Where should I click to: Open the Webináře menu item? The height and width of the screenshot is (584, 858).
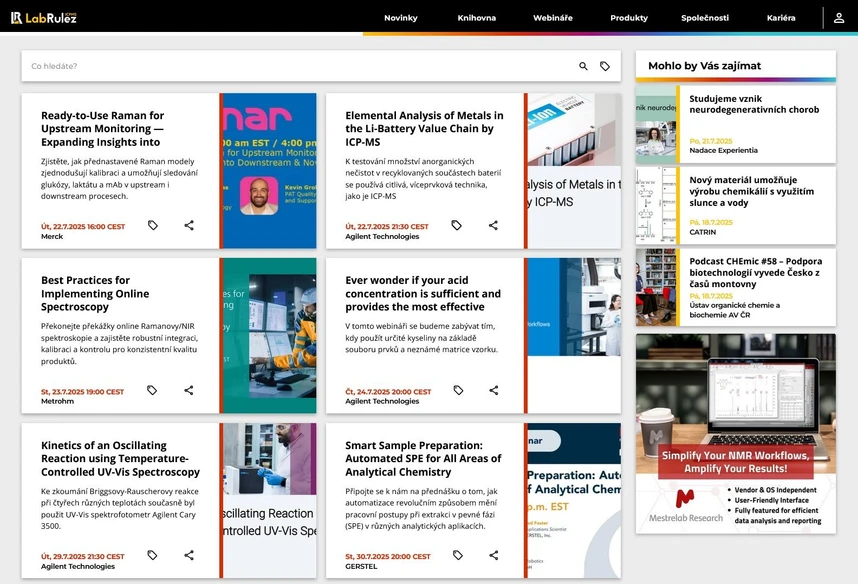[552, 18]
